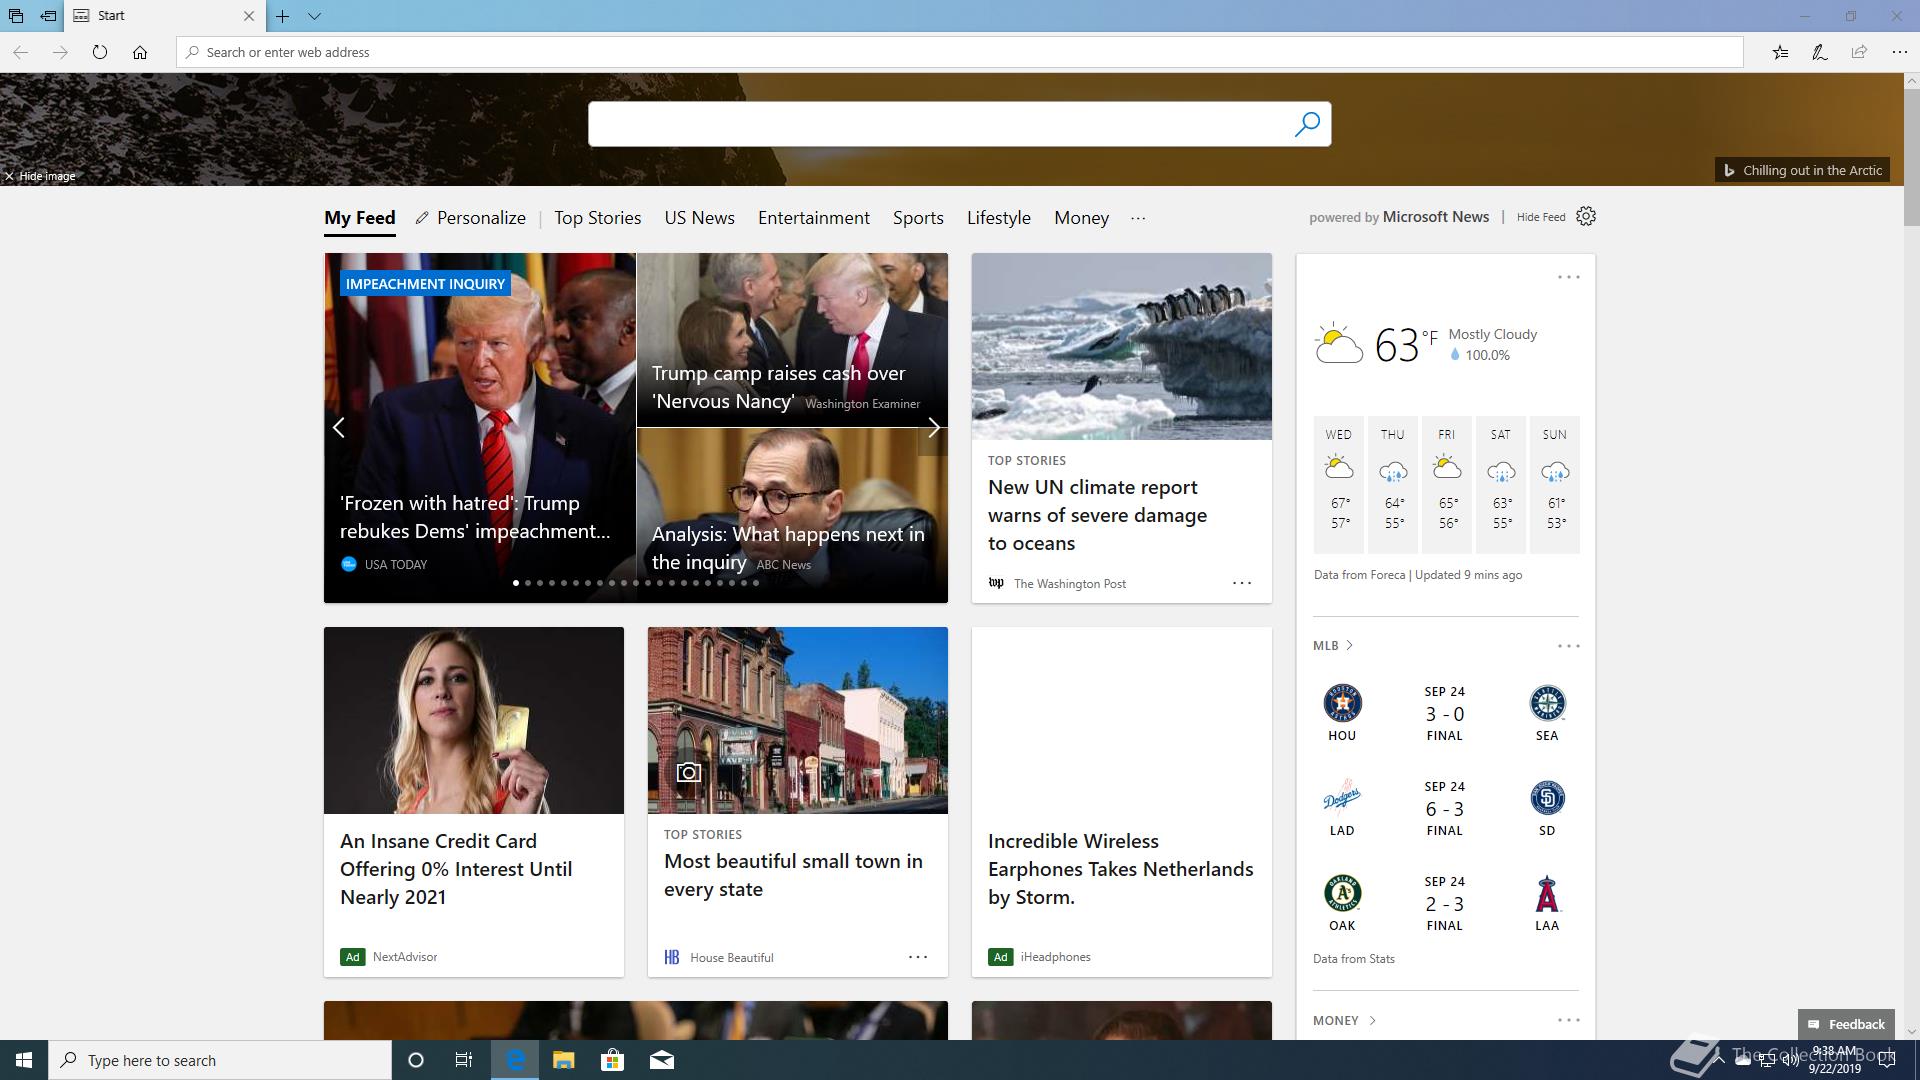Open the Money tab
This screenshot has height=1080, width=1920.
click(x=1082, y=218)
